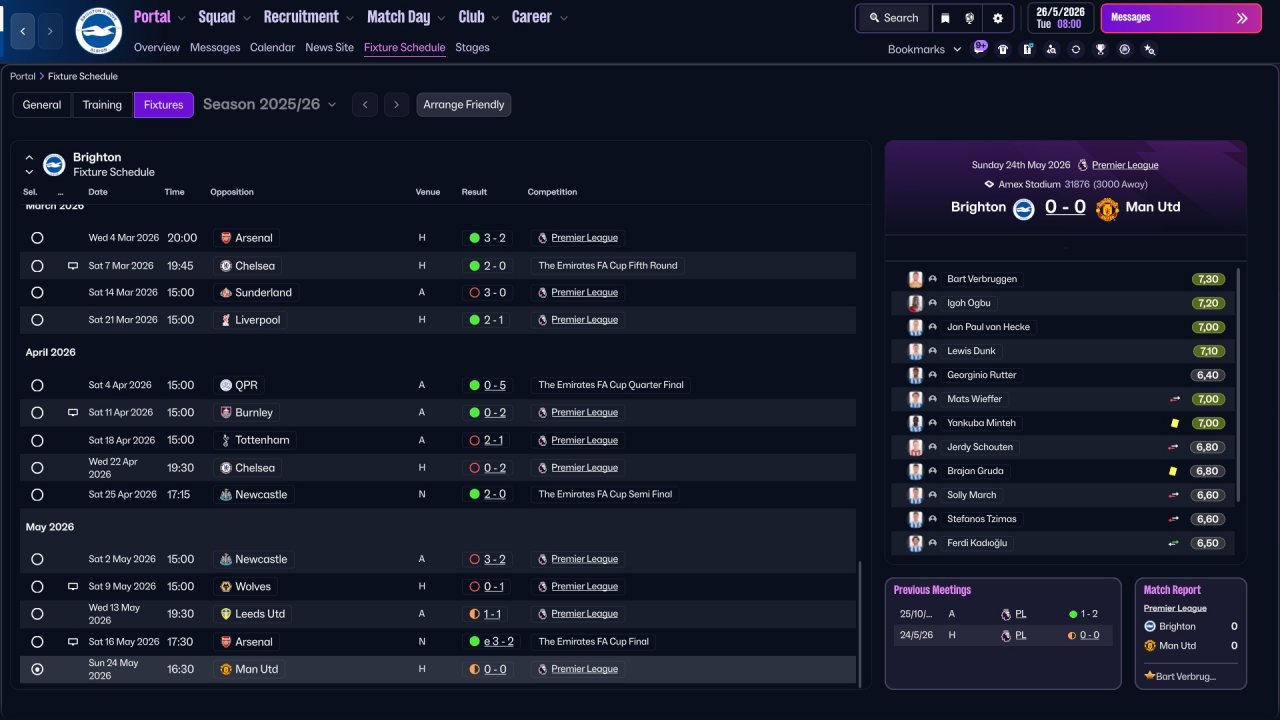Go back with the left arrow
1280x720 pixels.
24,32
